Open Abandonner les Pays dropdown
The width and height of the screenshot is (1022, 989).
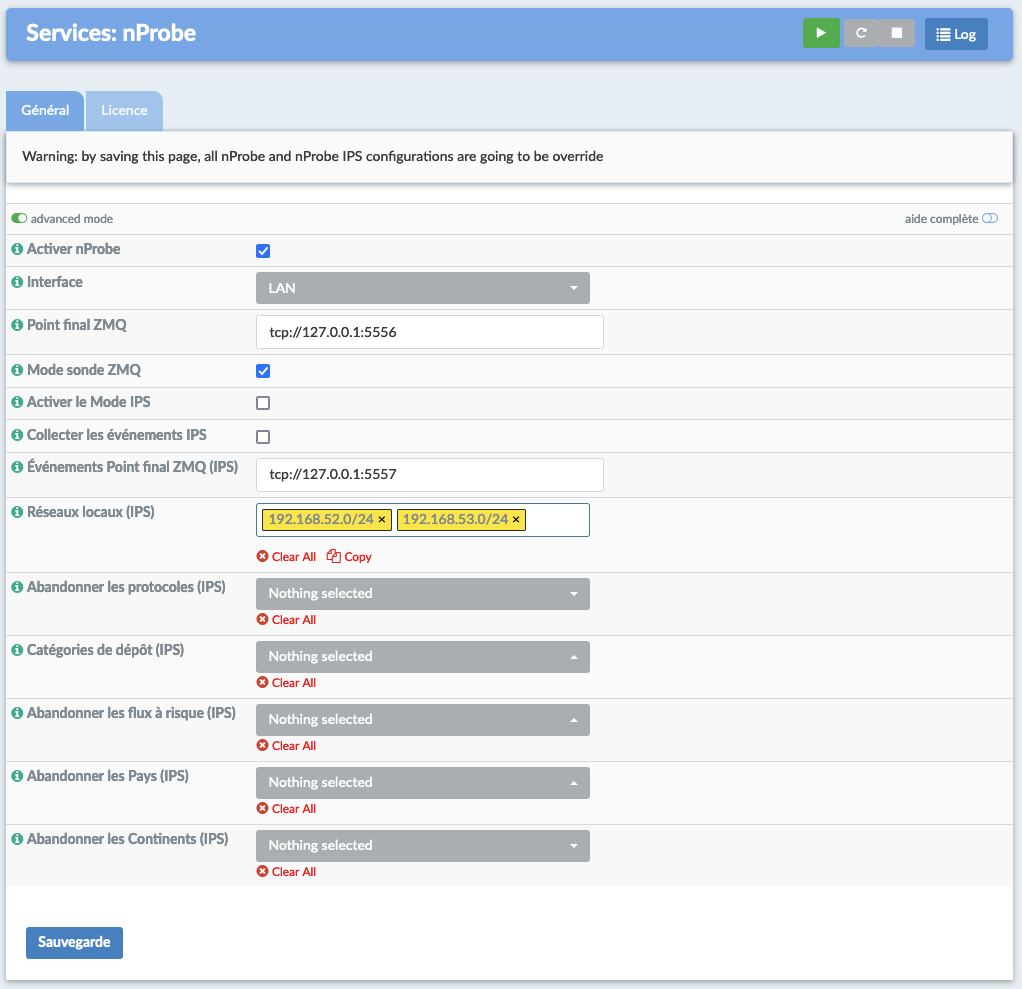[x=422, y=782]
